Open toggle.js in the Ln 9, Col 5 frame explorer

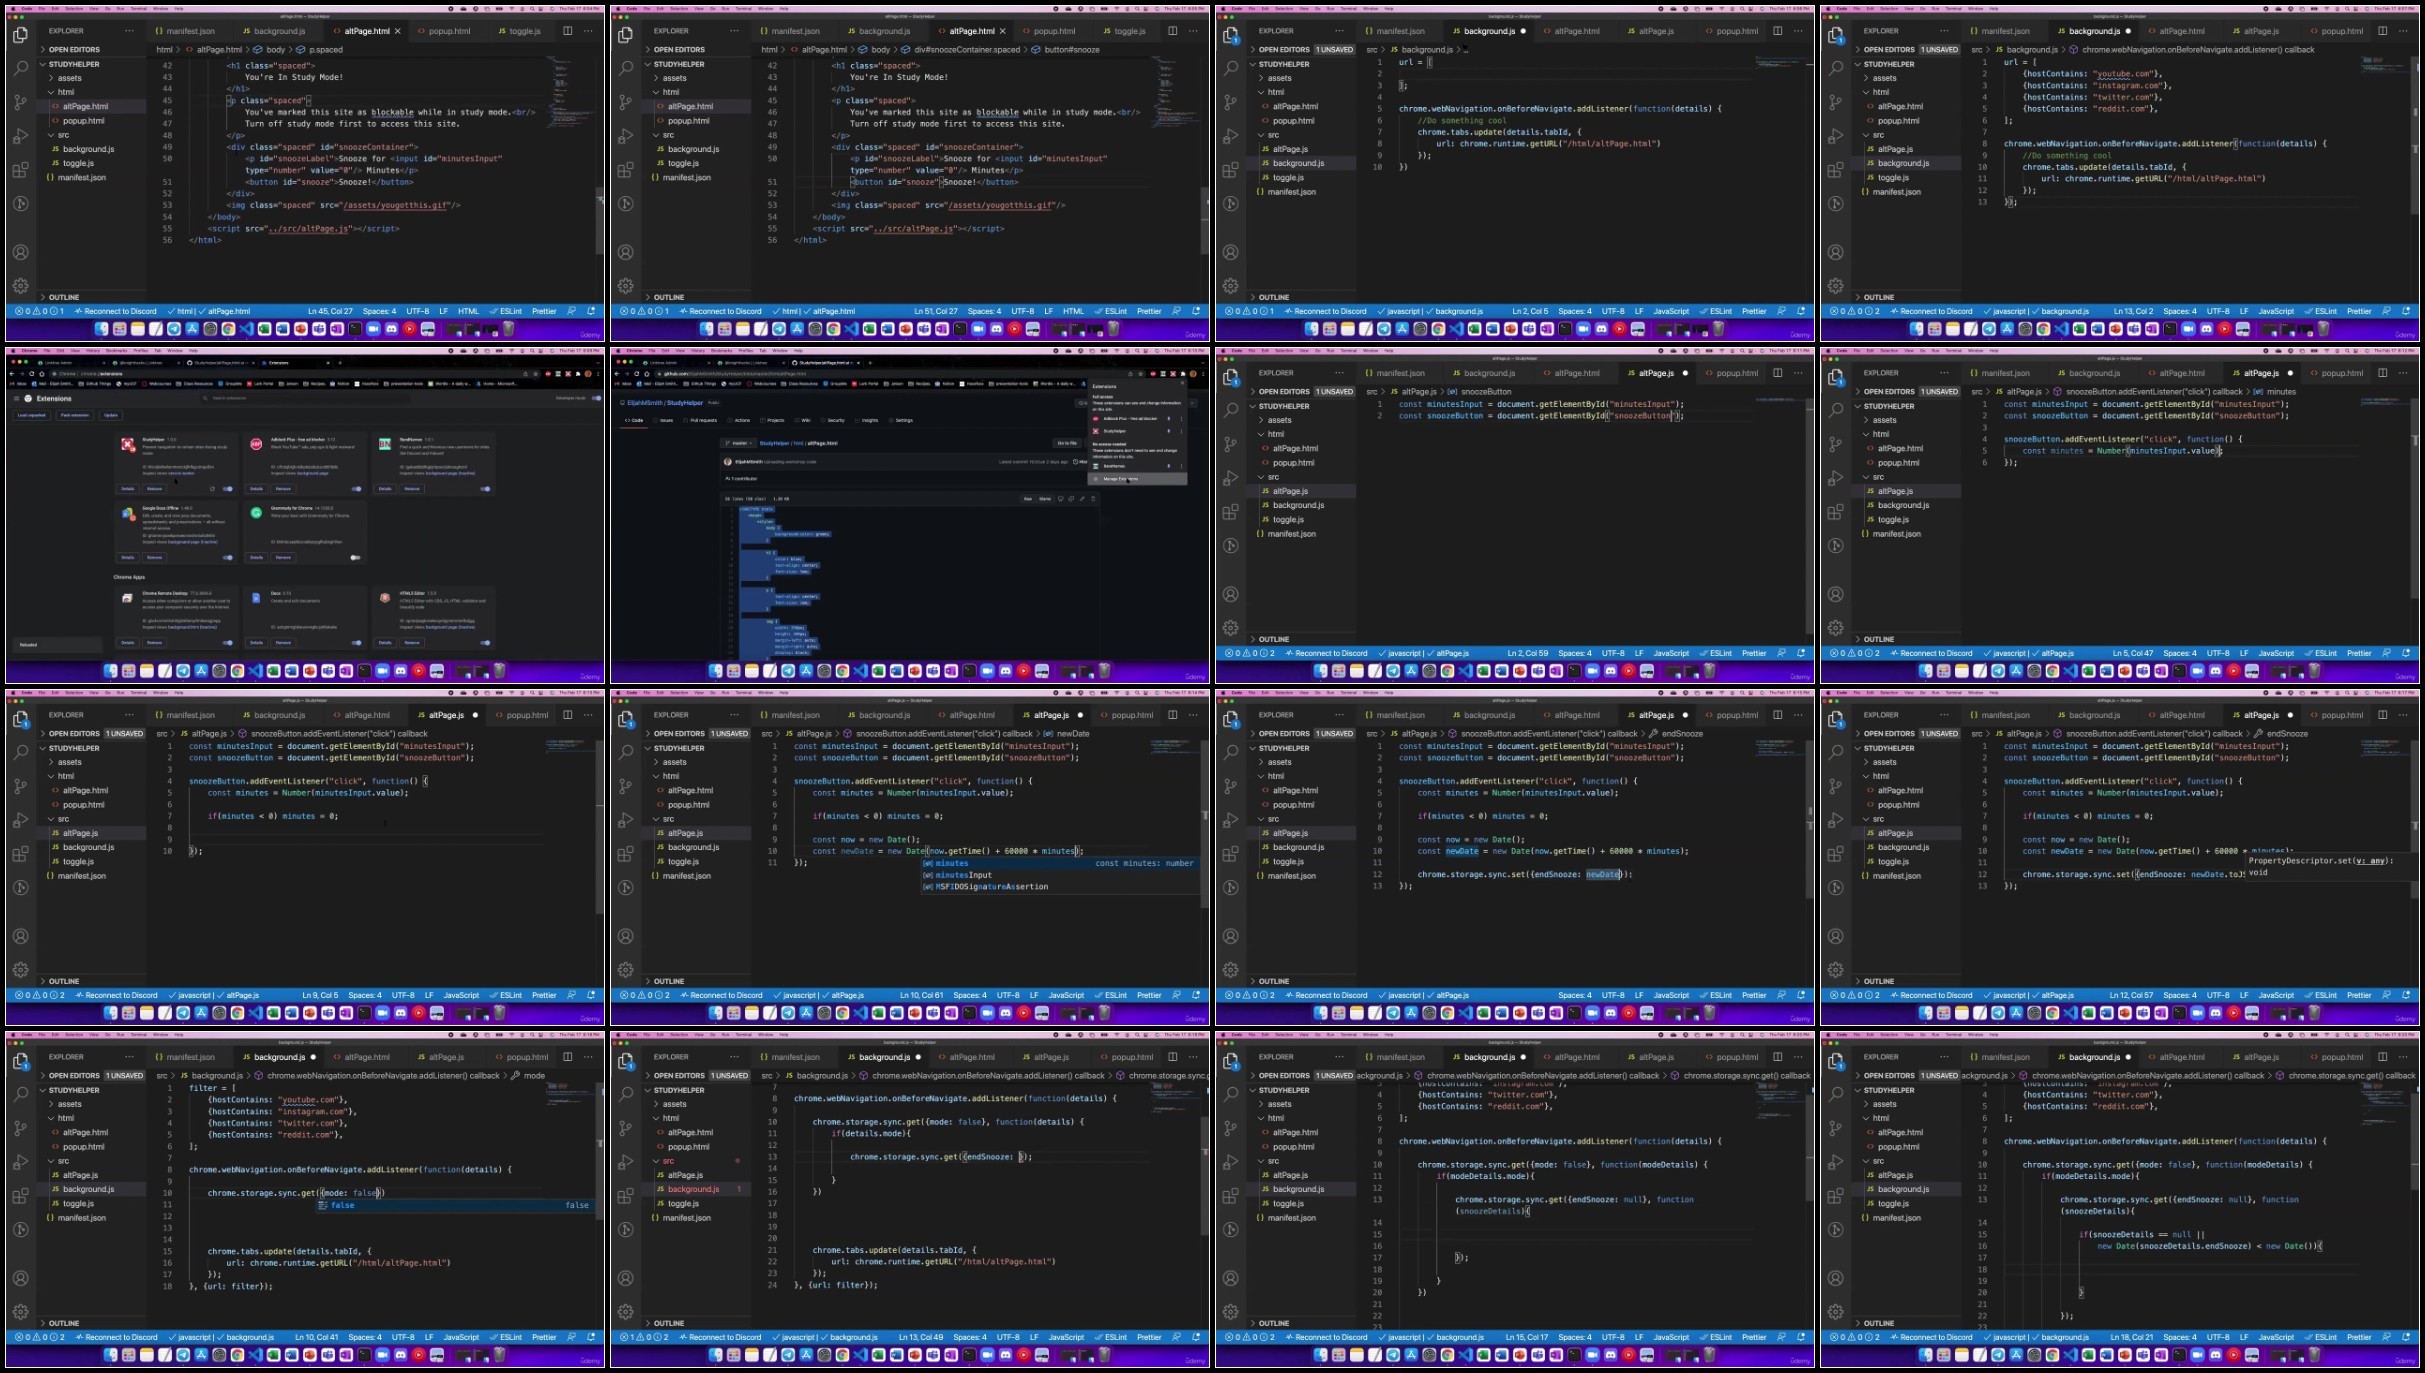(x=78, y=861)
